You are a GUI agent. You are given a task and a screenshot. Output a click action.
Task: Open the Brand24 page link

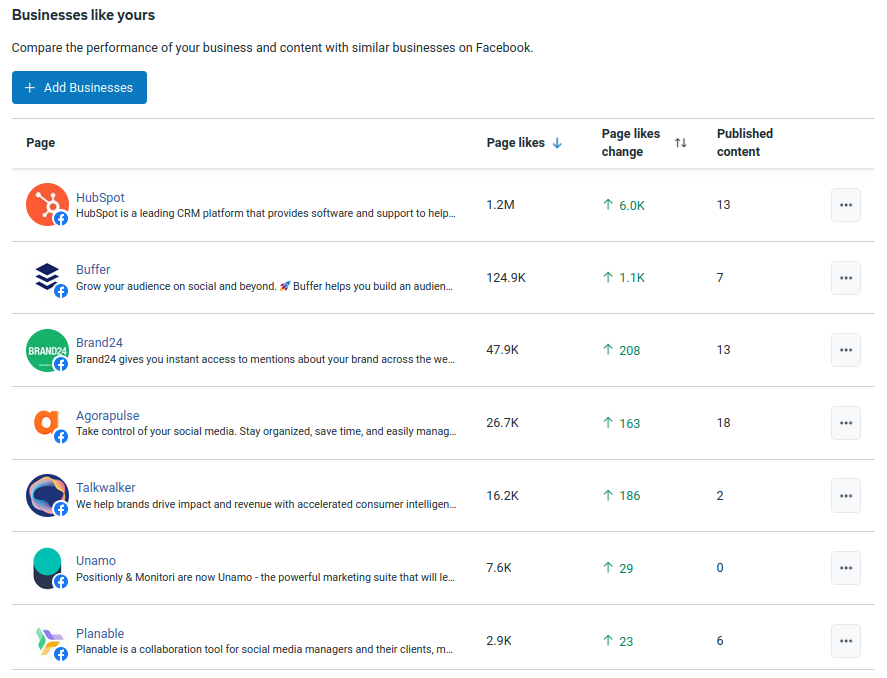pyautogui.click(x=100, y=343)
